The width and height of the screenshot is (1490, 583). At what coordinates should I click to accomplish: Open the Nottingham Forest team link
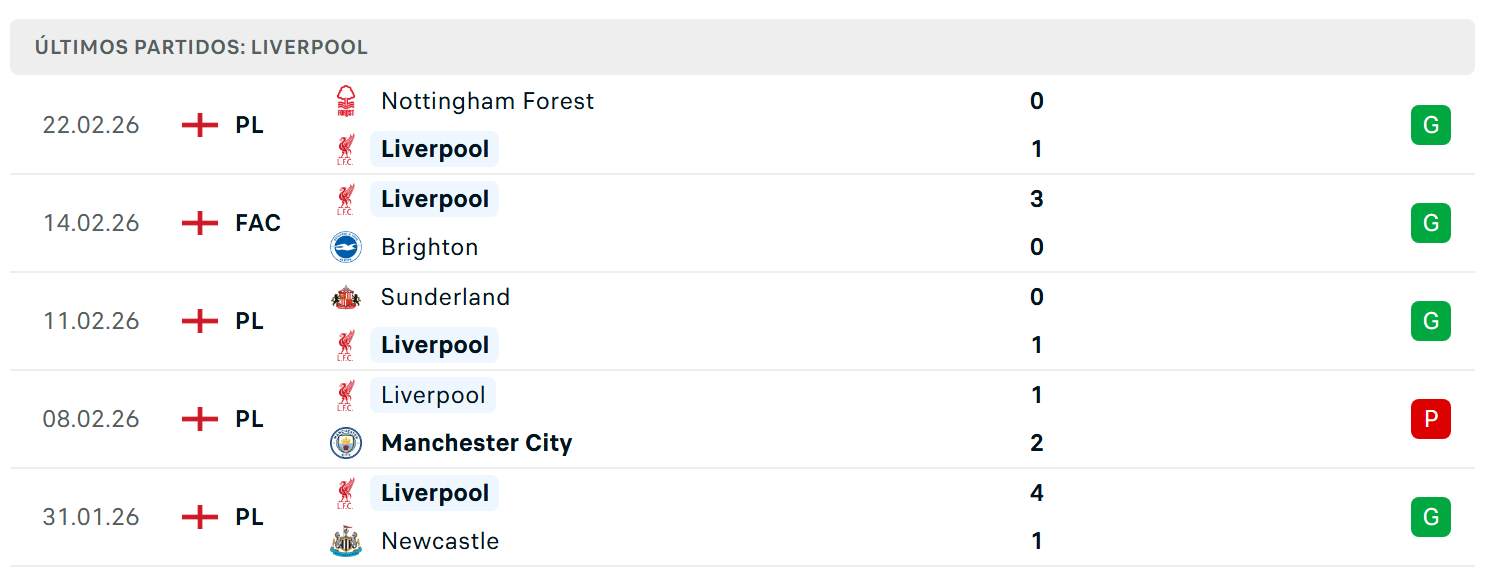point(488,101)
